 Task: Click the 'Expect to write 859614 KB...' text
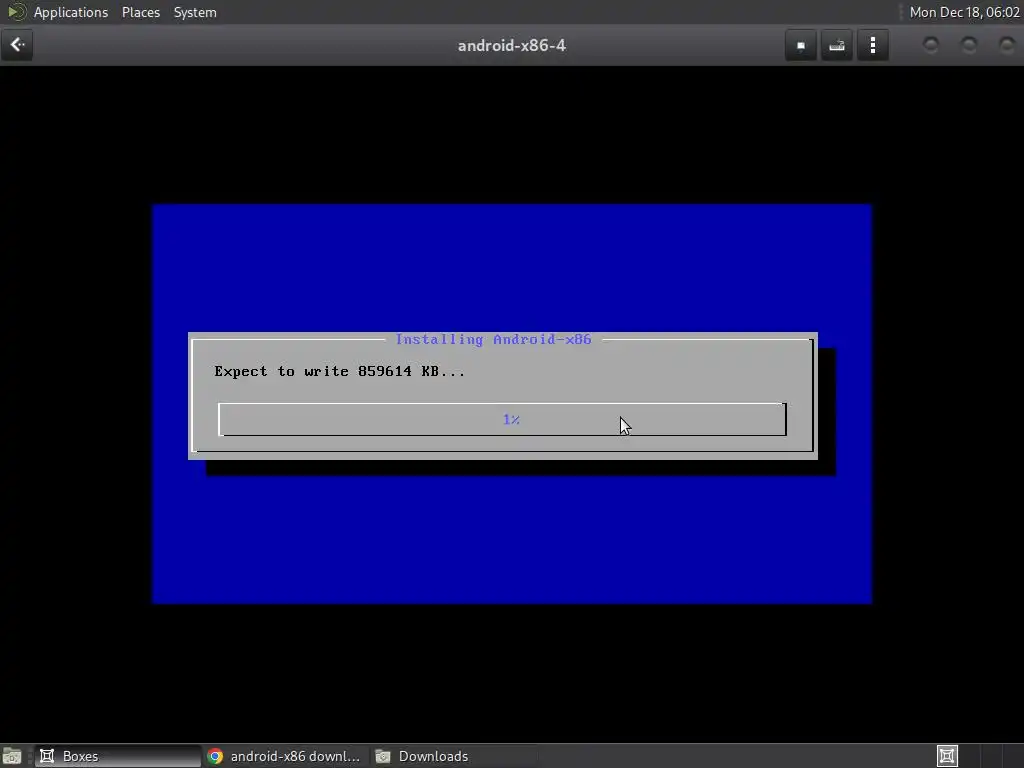[340, 372]
